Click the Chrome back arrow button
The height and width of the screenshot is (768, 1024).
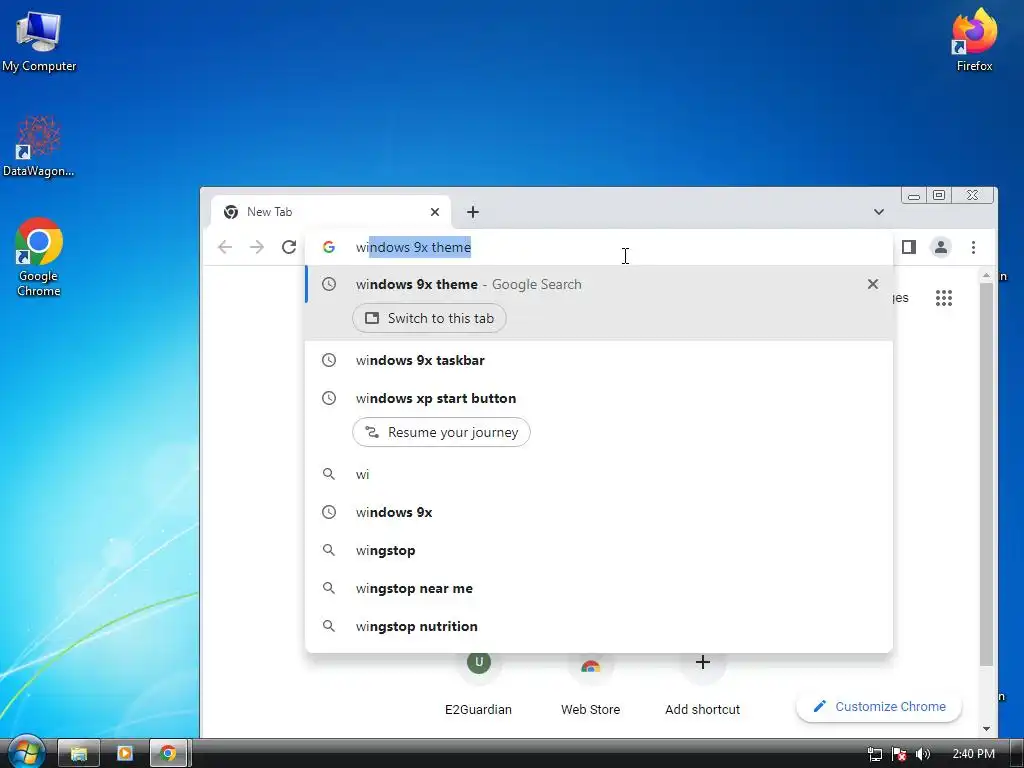pyautogui.click(x=225, y=247)
